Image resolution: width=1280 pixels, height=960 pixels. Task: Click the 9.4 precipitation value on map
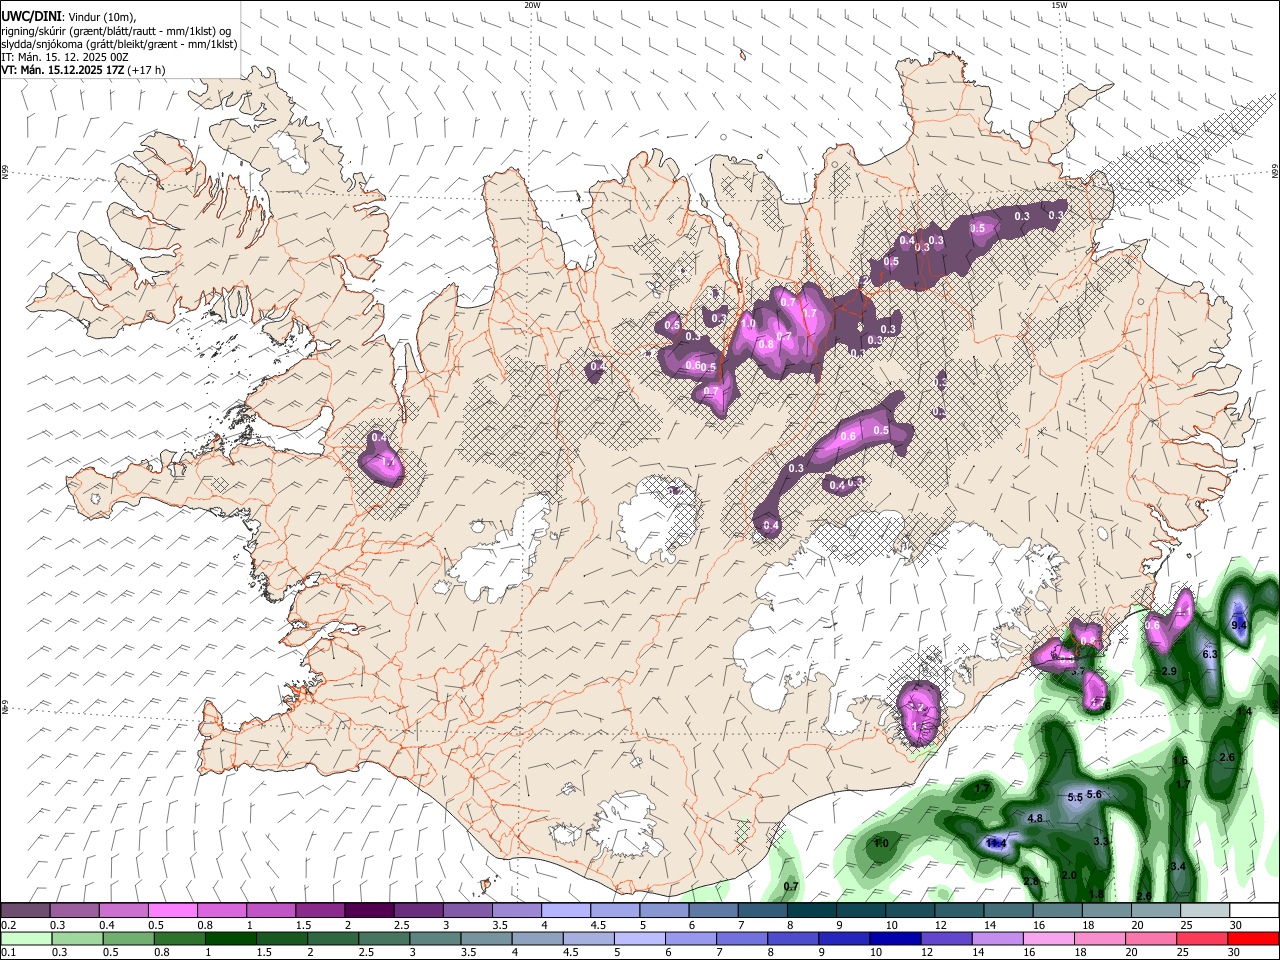click(x=1239, y=625)
